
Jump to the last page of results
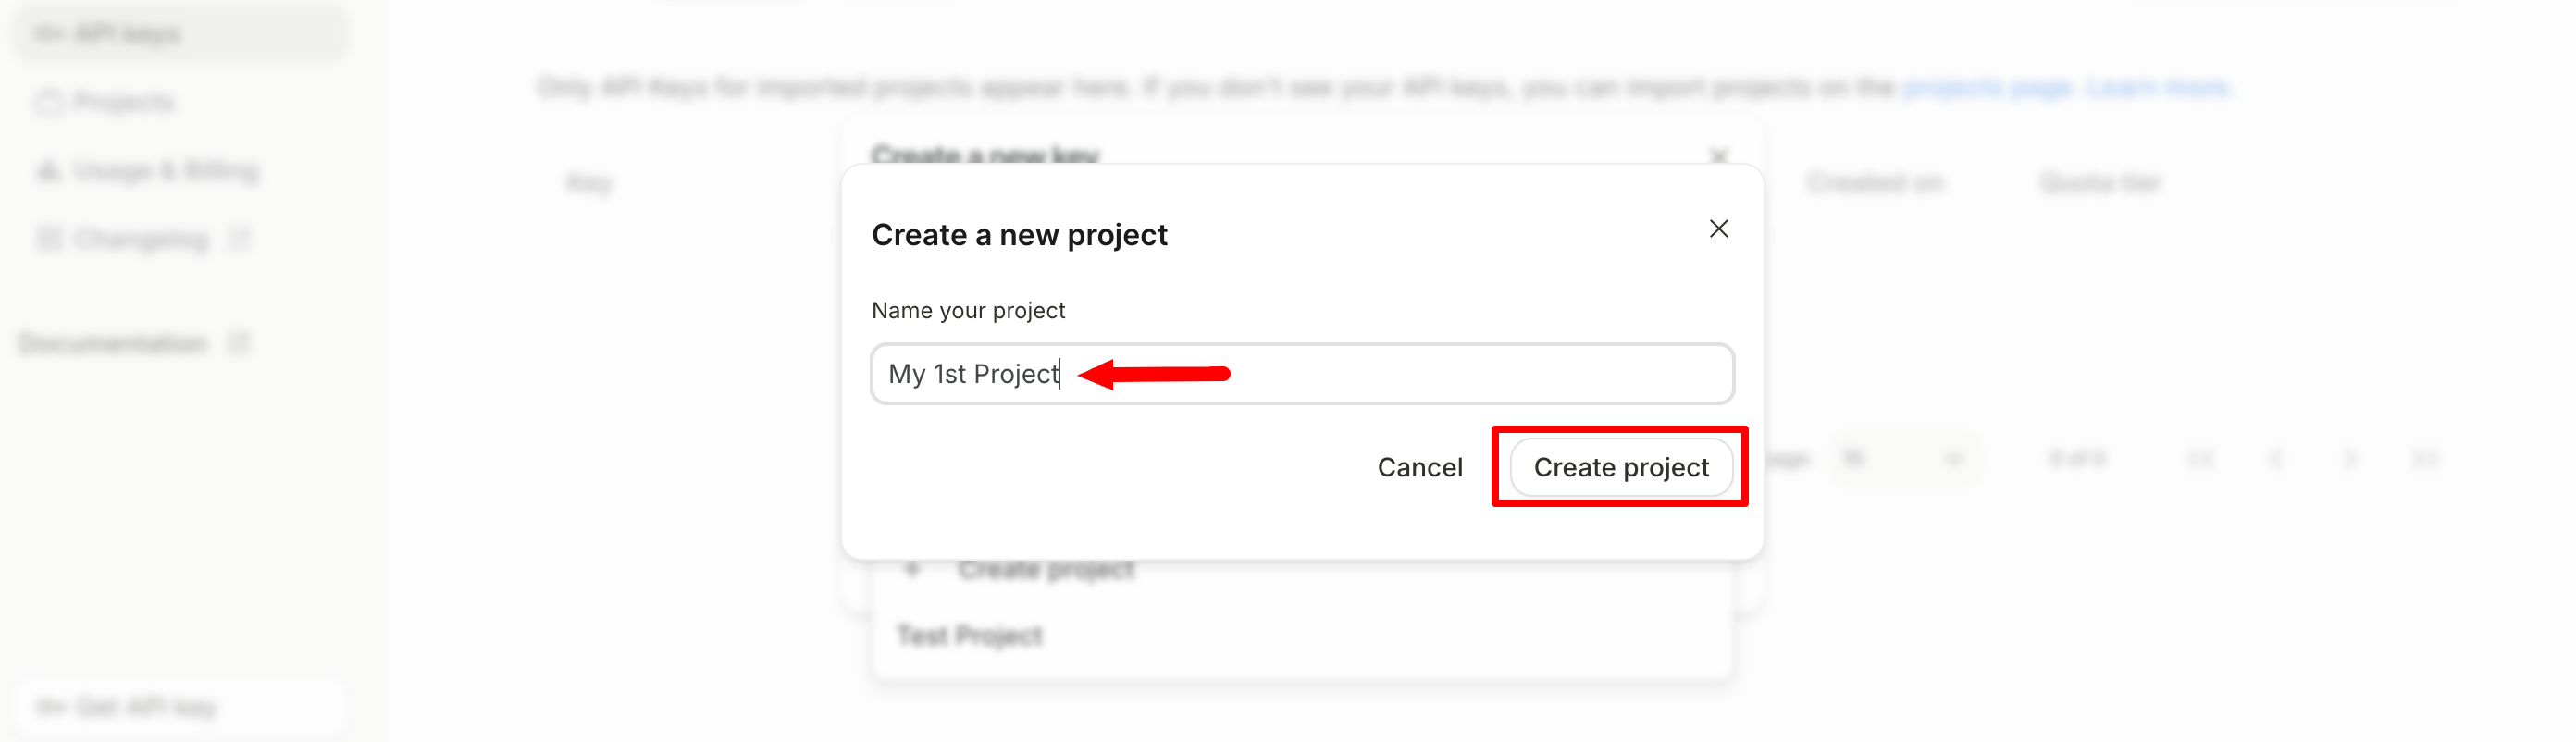[2425, 459]
